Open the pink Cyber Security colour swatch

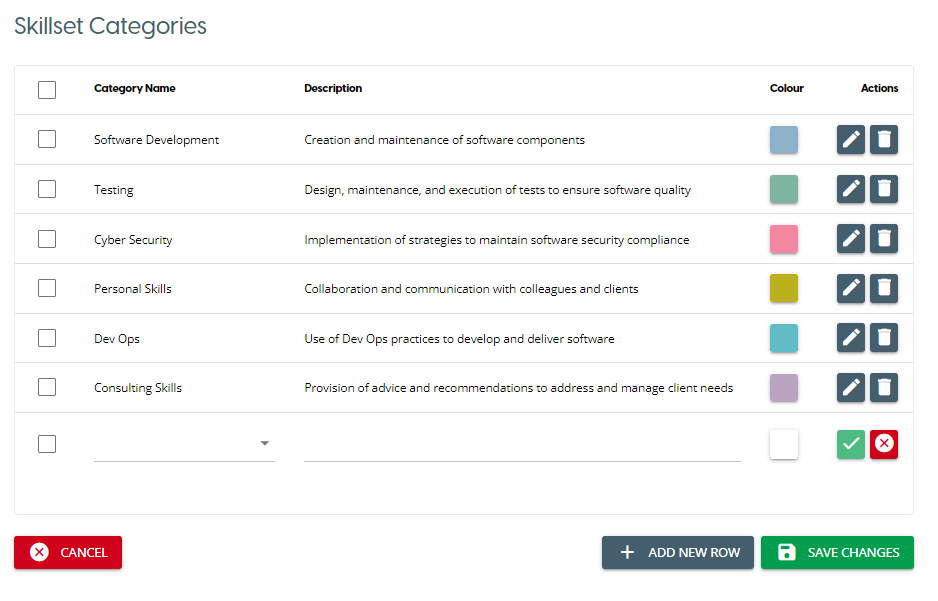[x=784, y=239]
